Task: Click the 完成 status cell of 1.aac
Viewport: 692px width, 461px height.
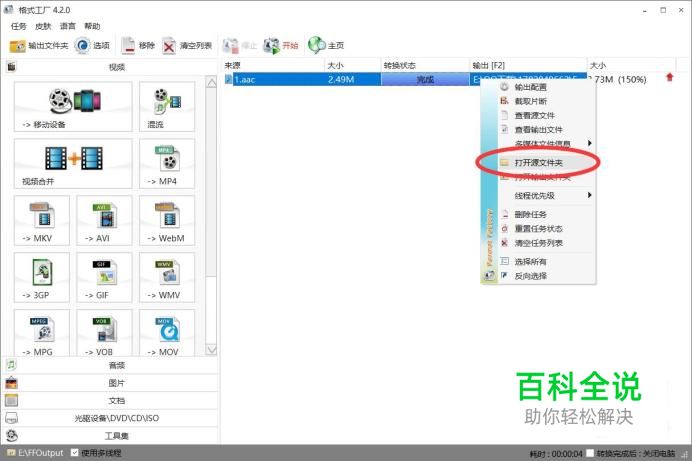Action: (x=425, y=79)
